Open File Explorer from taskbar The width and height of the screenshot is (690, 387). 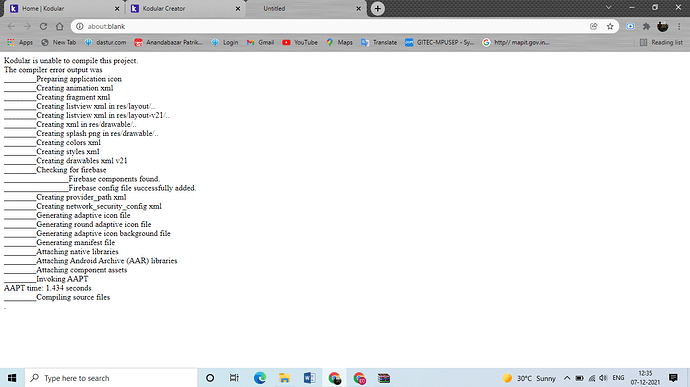pos(284,378)
